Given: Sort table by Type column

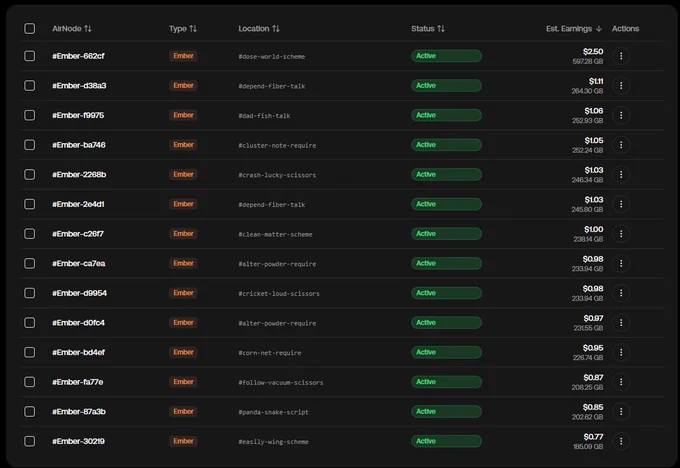Looking at the screenshot, I should [x=183, y=29].
